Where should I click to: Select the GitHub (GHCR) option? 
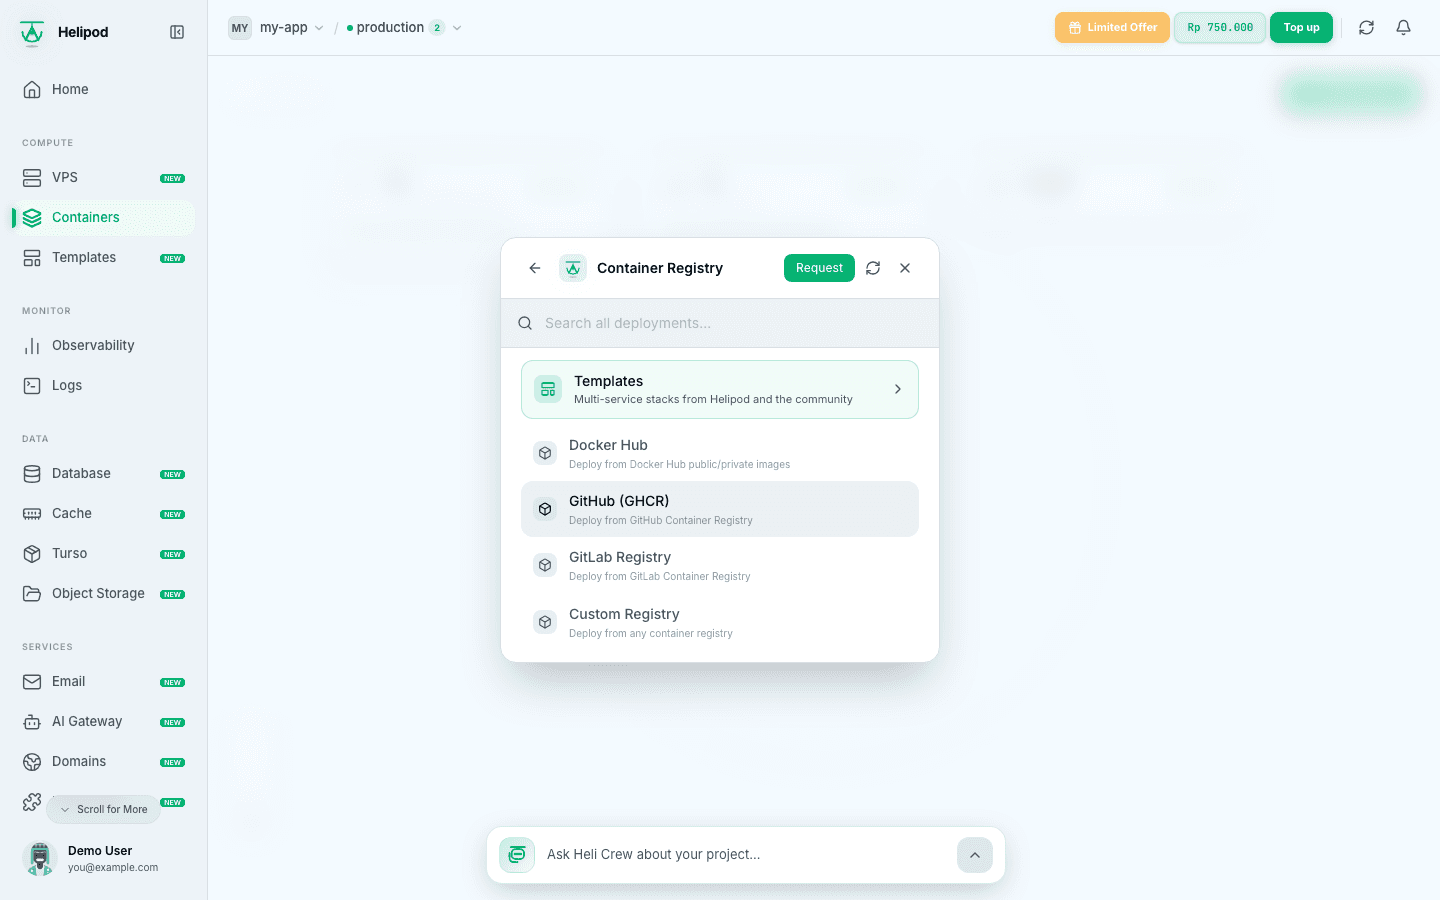click(720, 509)
